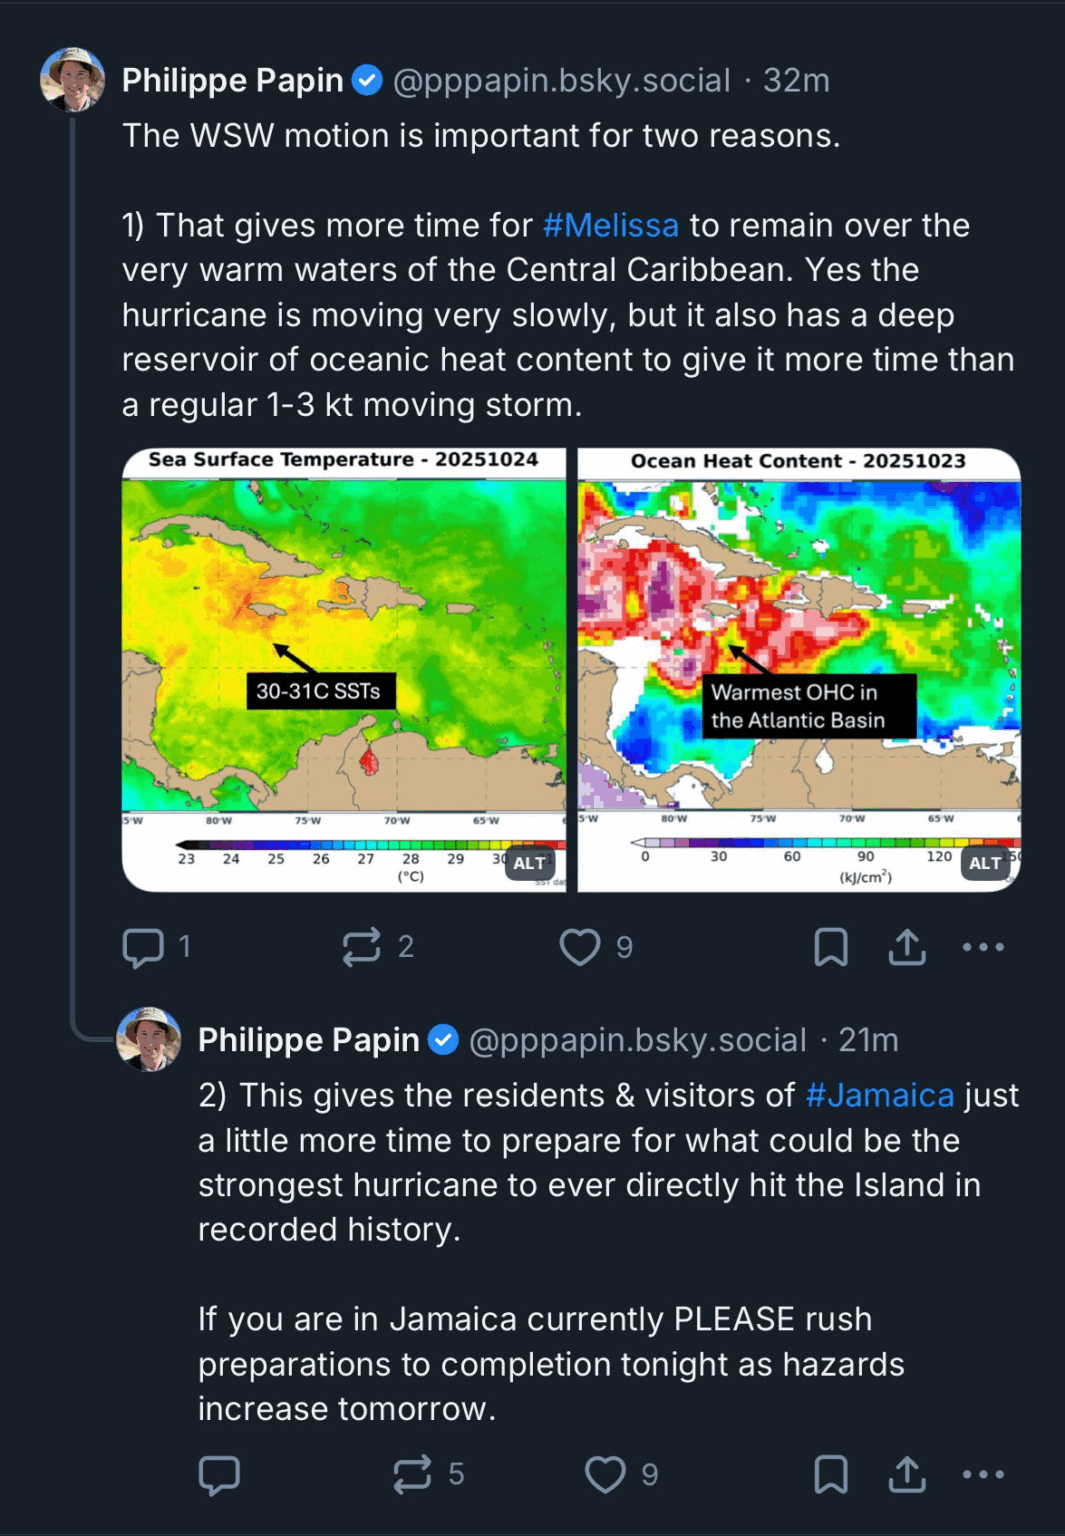Screen dimensions: 1065x1536
Task: Open the 21m timestamp on second post
Action: point(868,1040)
